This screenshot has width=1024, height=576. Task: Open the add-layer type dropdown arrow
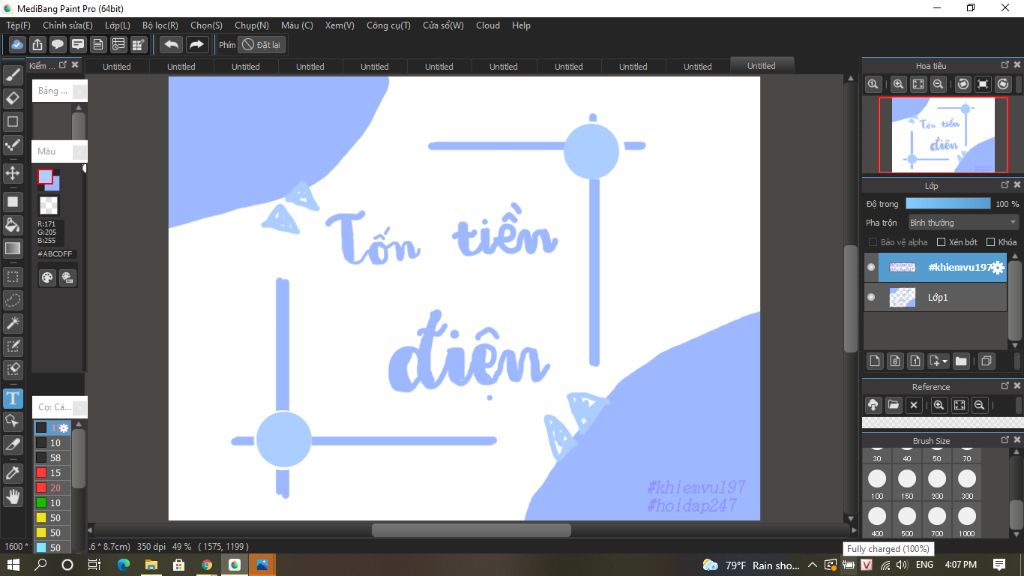[944, 362]
